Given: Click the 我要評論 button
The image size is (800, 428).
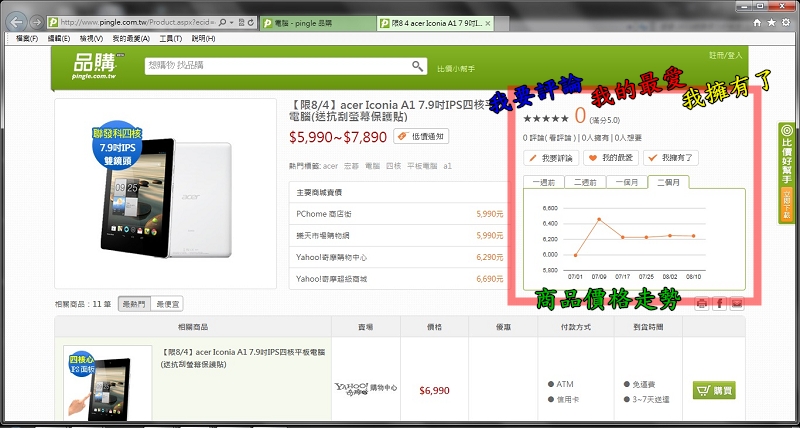Looking at the screenshot, I should pyautogui.click(x=551, y=158).
